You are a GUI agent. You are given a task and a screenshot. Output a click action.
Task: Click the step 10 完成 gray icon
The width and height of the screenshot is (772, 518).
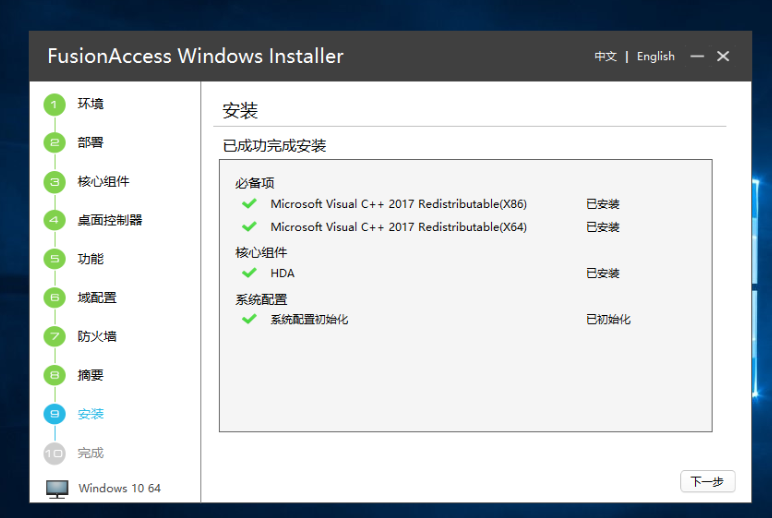tap(54, 453)
